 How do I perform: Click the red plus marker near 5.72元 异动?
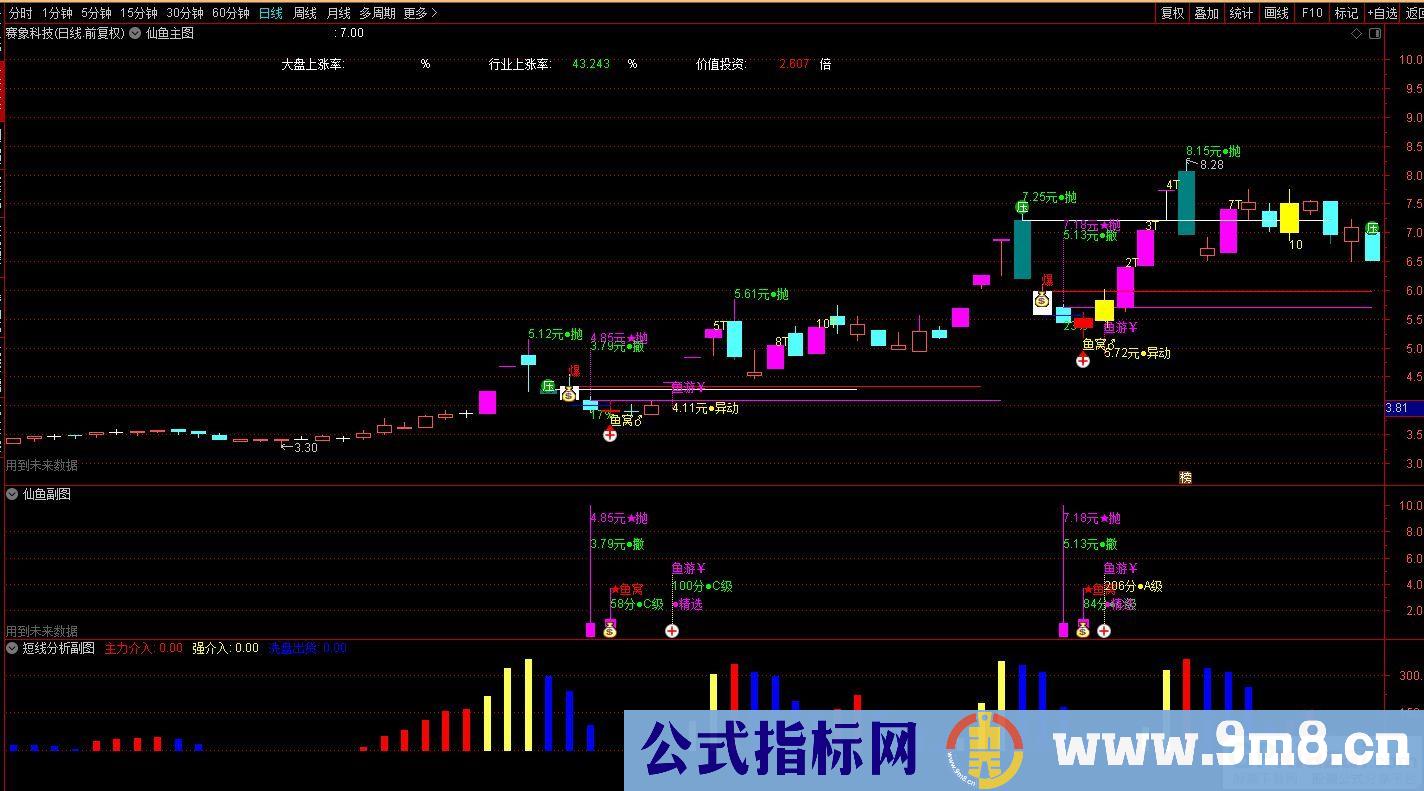(x=1083, y=361)
